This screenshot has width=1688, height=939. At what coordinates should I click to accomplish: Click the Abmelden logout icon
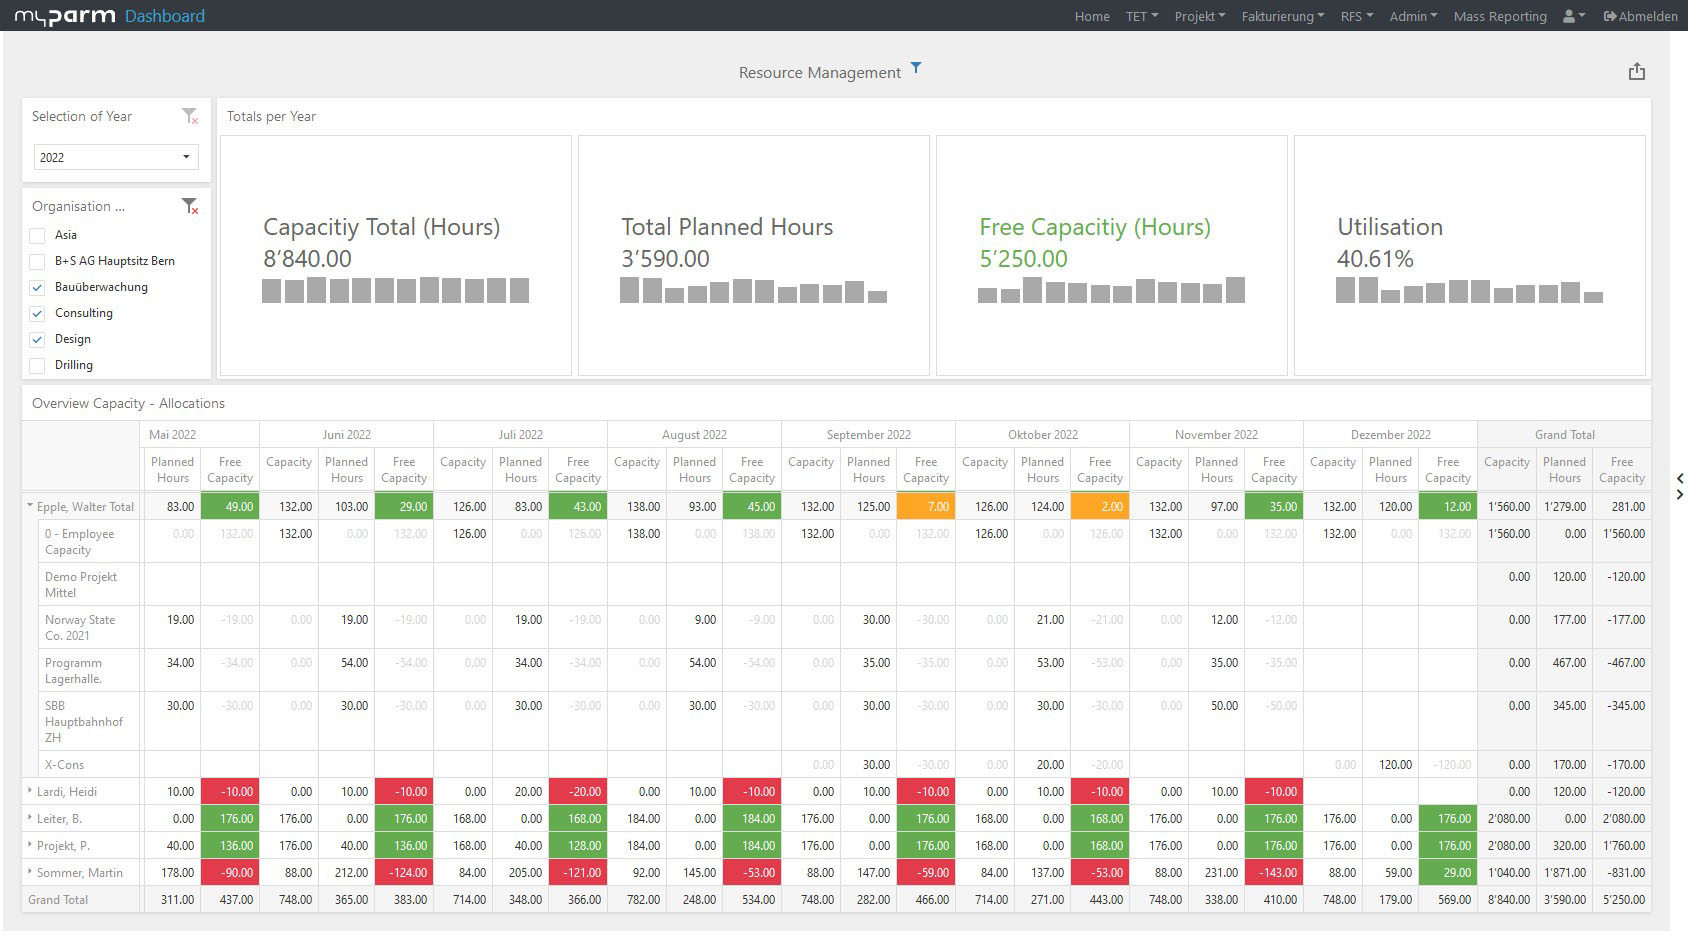pos(1610,16)
